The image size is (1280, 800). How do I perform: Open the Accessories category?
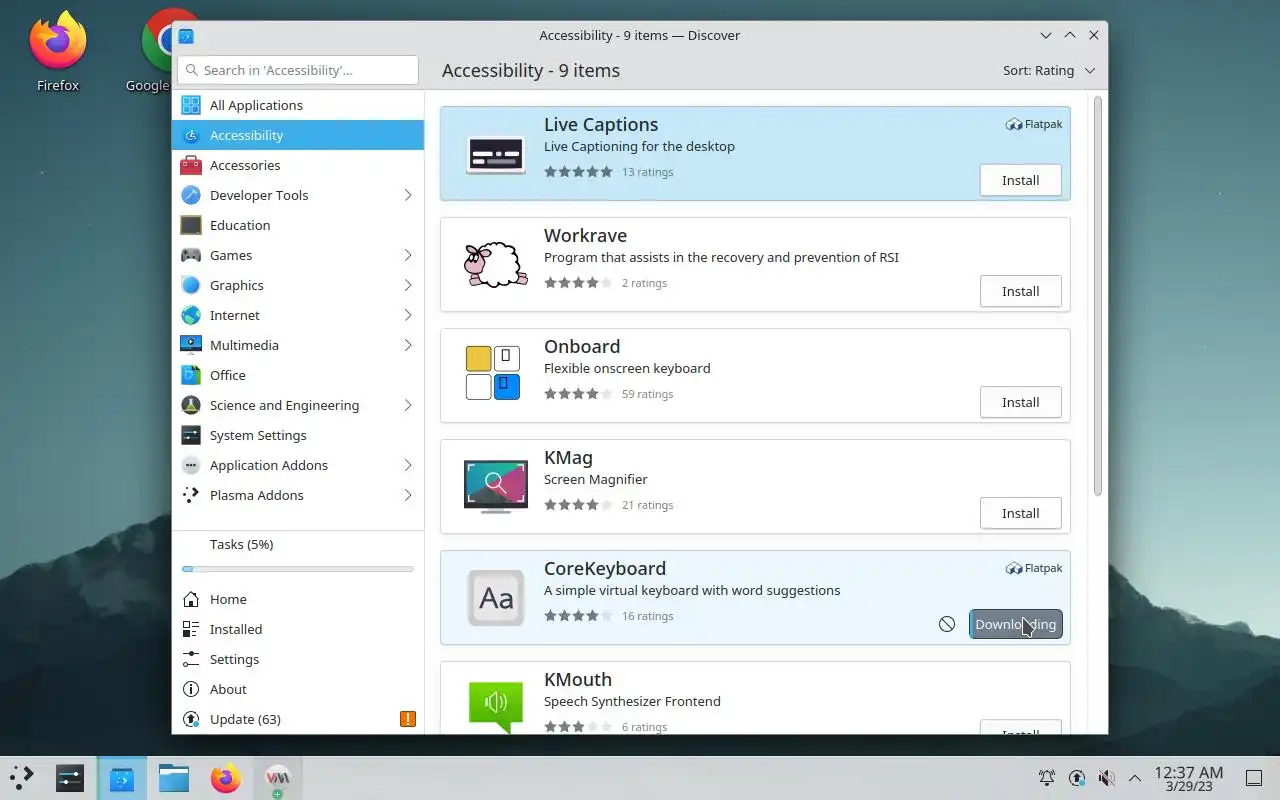tap(298, 165)
